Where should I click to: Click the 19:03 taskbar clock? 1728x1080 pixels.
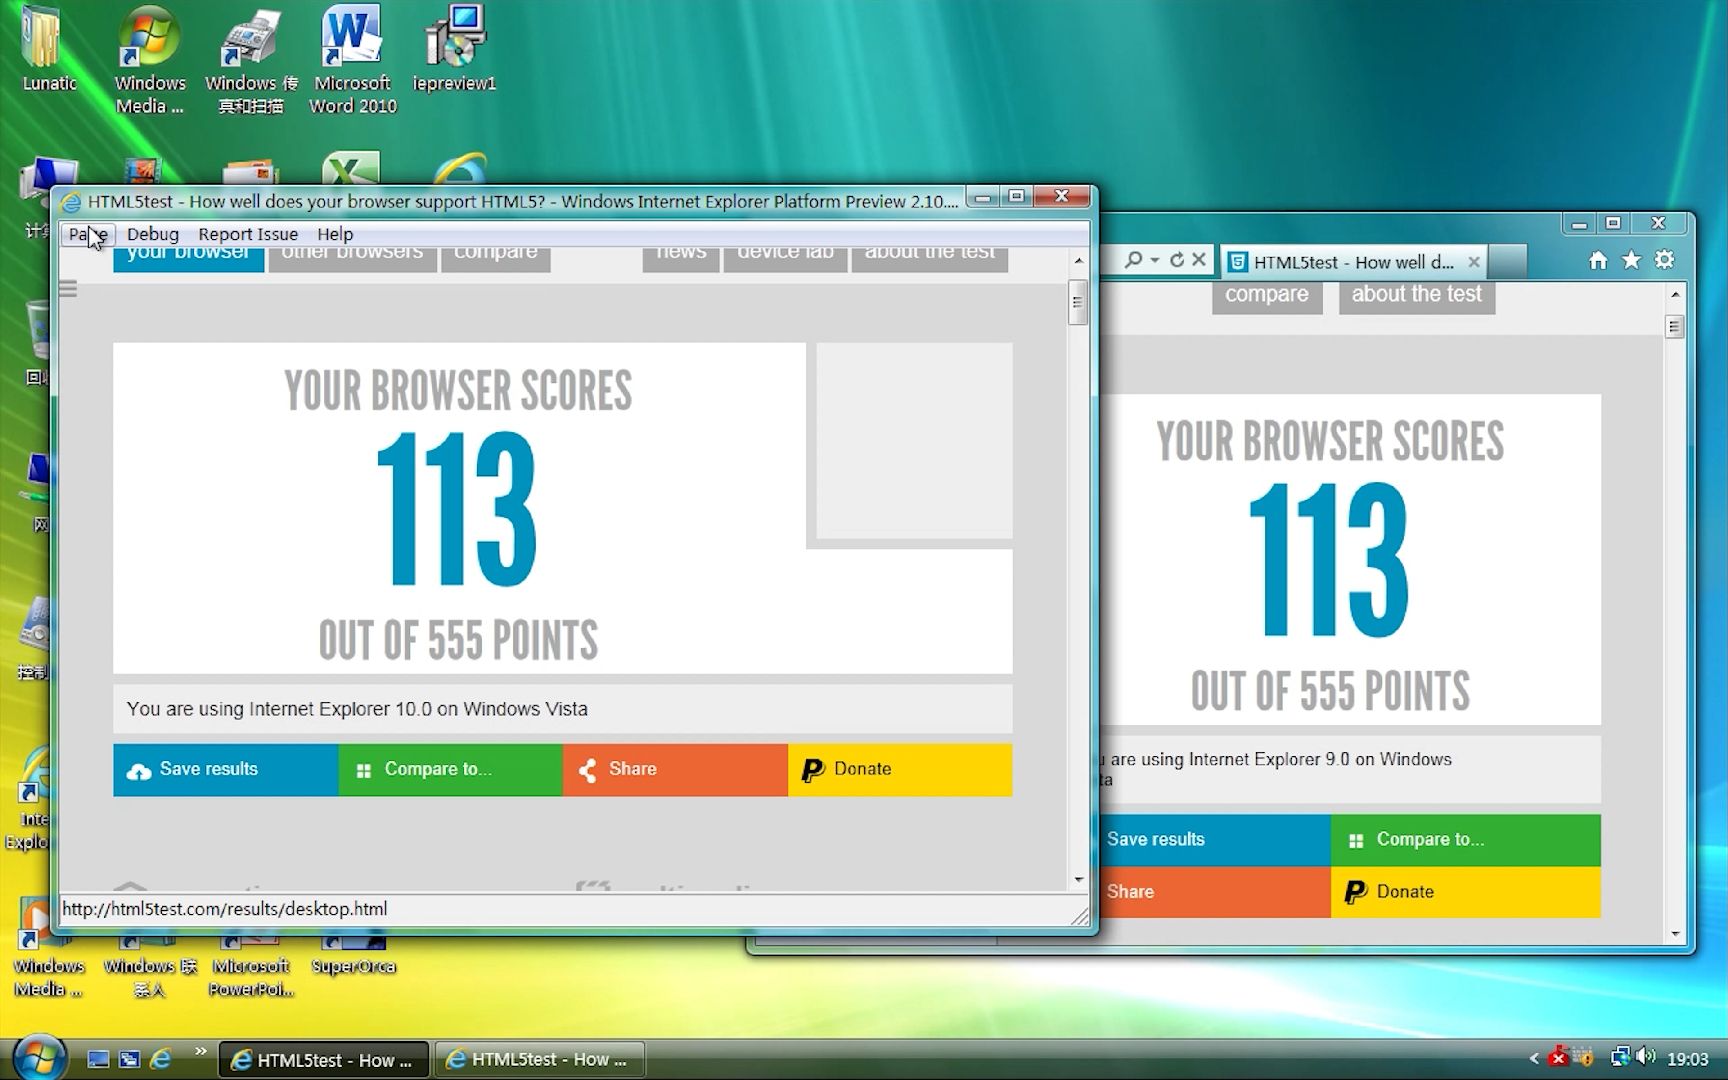pos(1688,1059)
